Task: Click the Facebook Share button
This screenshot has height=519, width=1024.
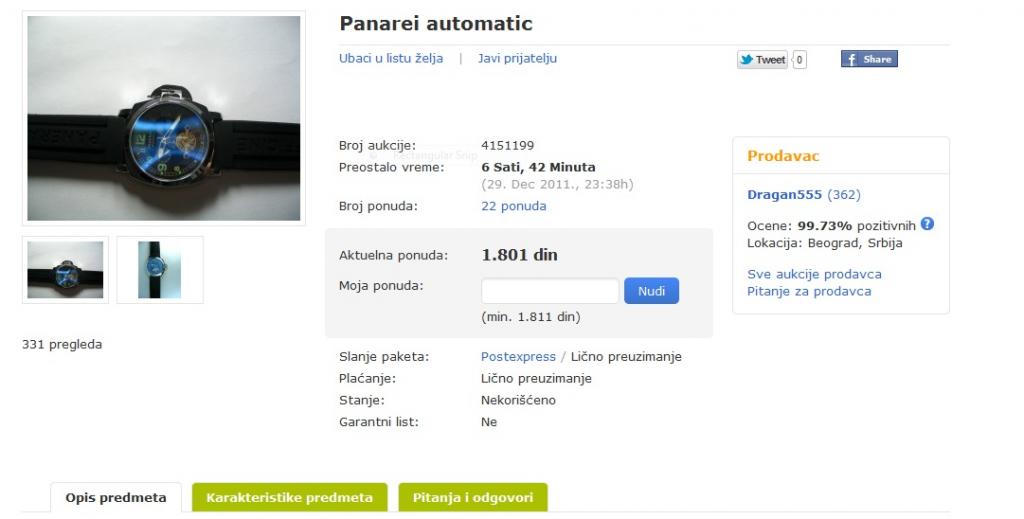Action: [869, 59]
